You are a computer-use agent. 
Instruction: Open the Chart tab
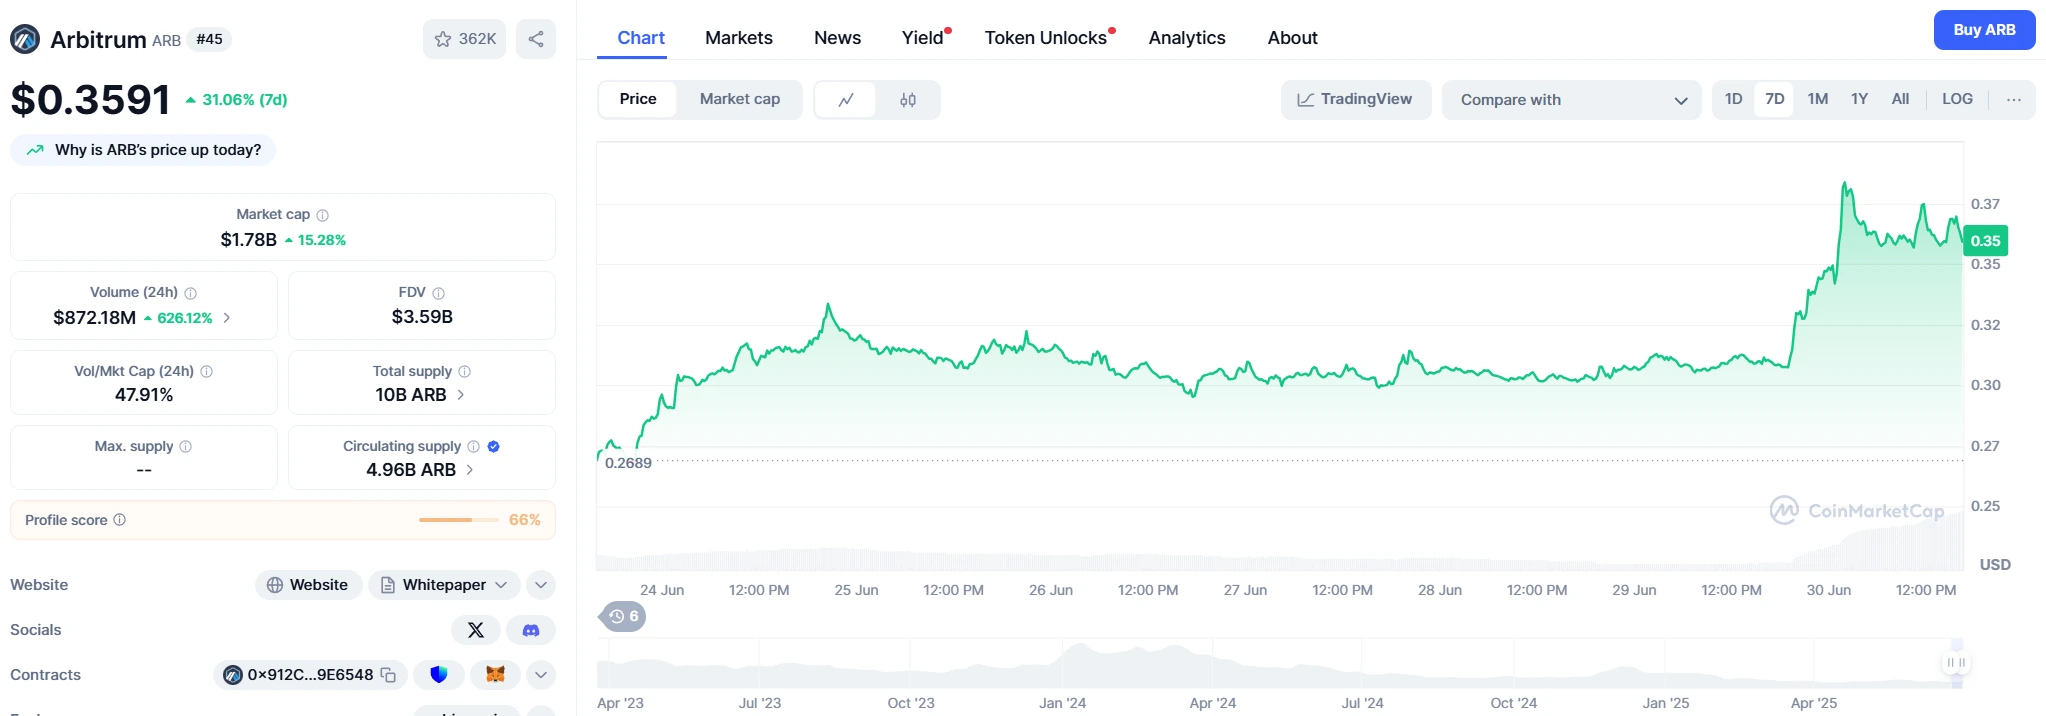click(641, 38)
